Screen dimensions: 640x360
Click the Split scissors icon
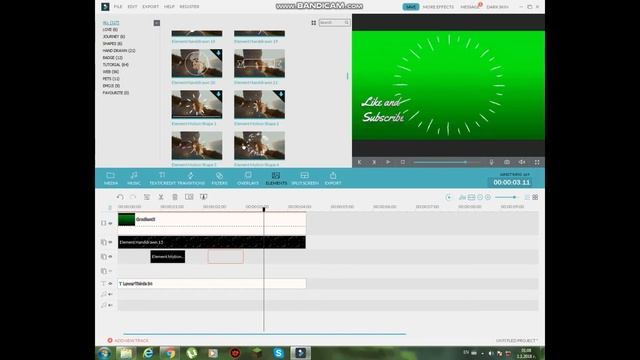pos(161,197)
